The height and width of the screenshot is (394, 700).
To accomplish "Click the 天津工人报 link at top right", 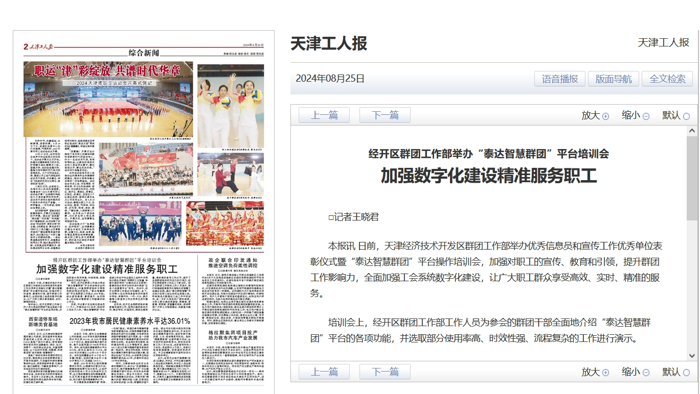I will click(x=663, y=42).
